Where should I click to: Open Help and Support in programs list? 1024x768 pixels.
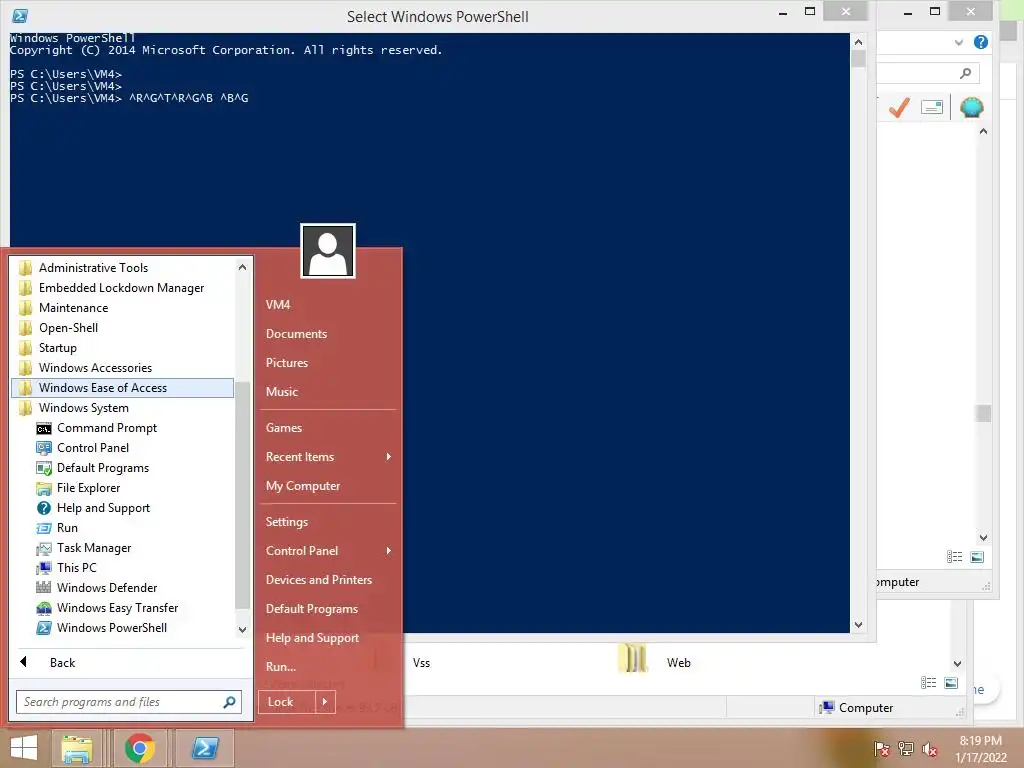point(103,508)
